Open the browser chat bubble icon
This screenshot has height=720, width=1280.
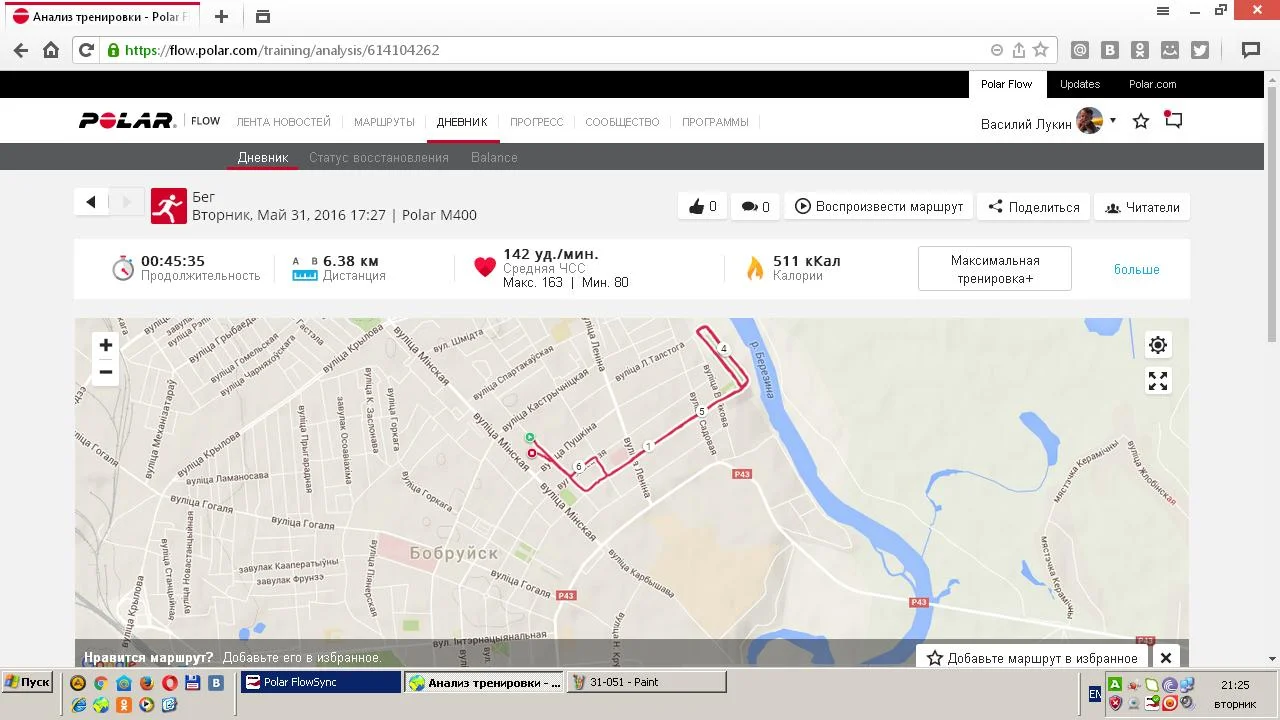(1250, 50)
